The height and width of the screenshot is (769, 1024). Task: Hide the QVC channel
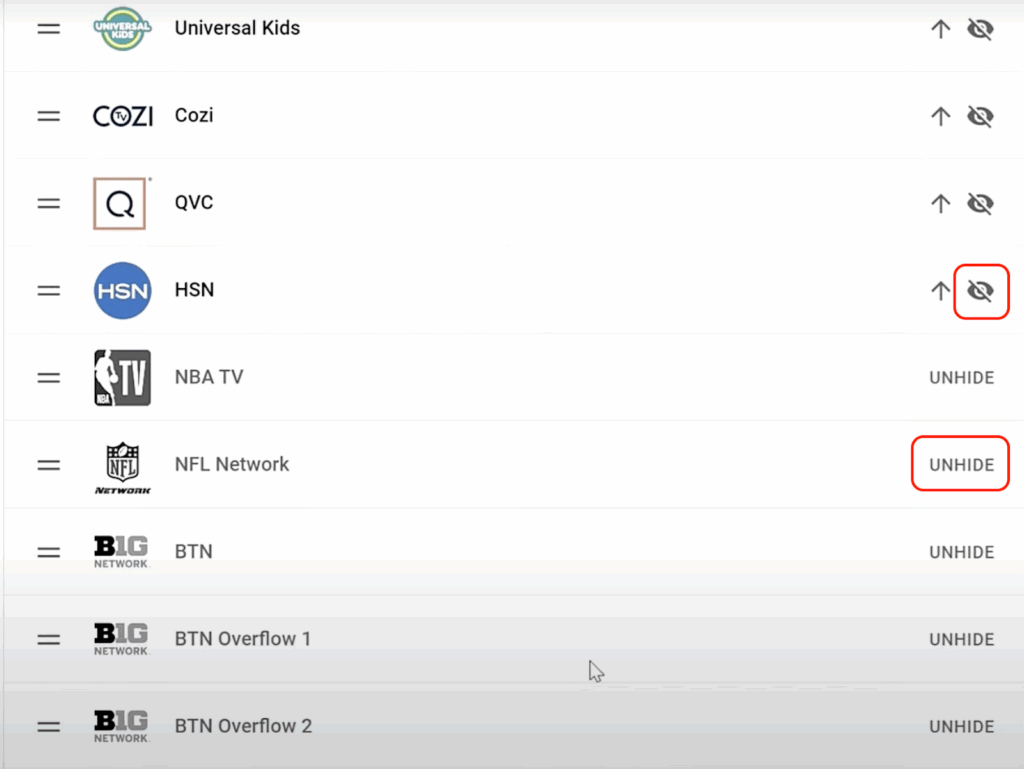click(x=980, y=204)
